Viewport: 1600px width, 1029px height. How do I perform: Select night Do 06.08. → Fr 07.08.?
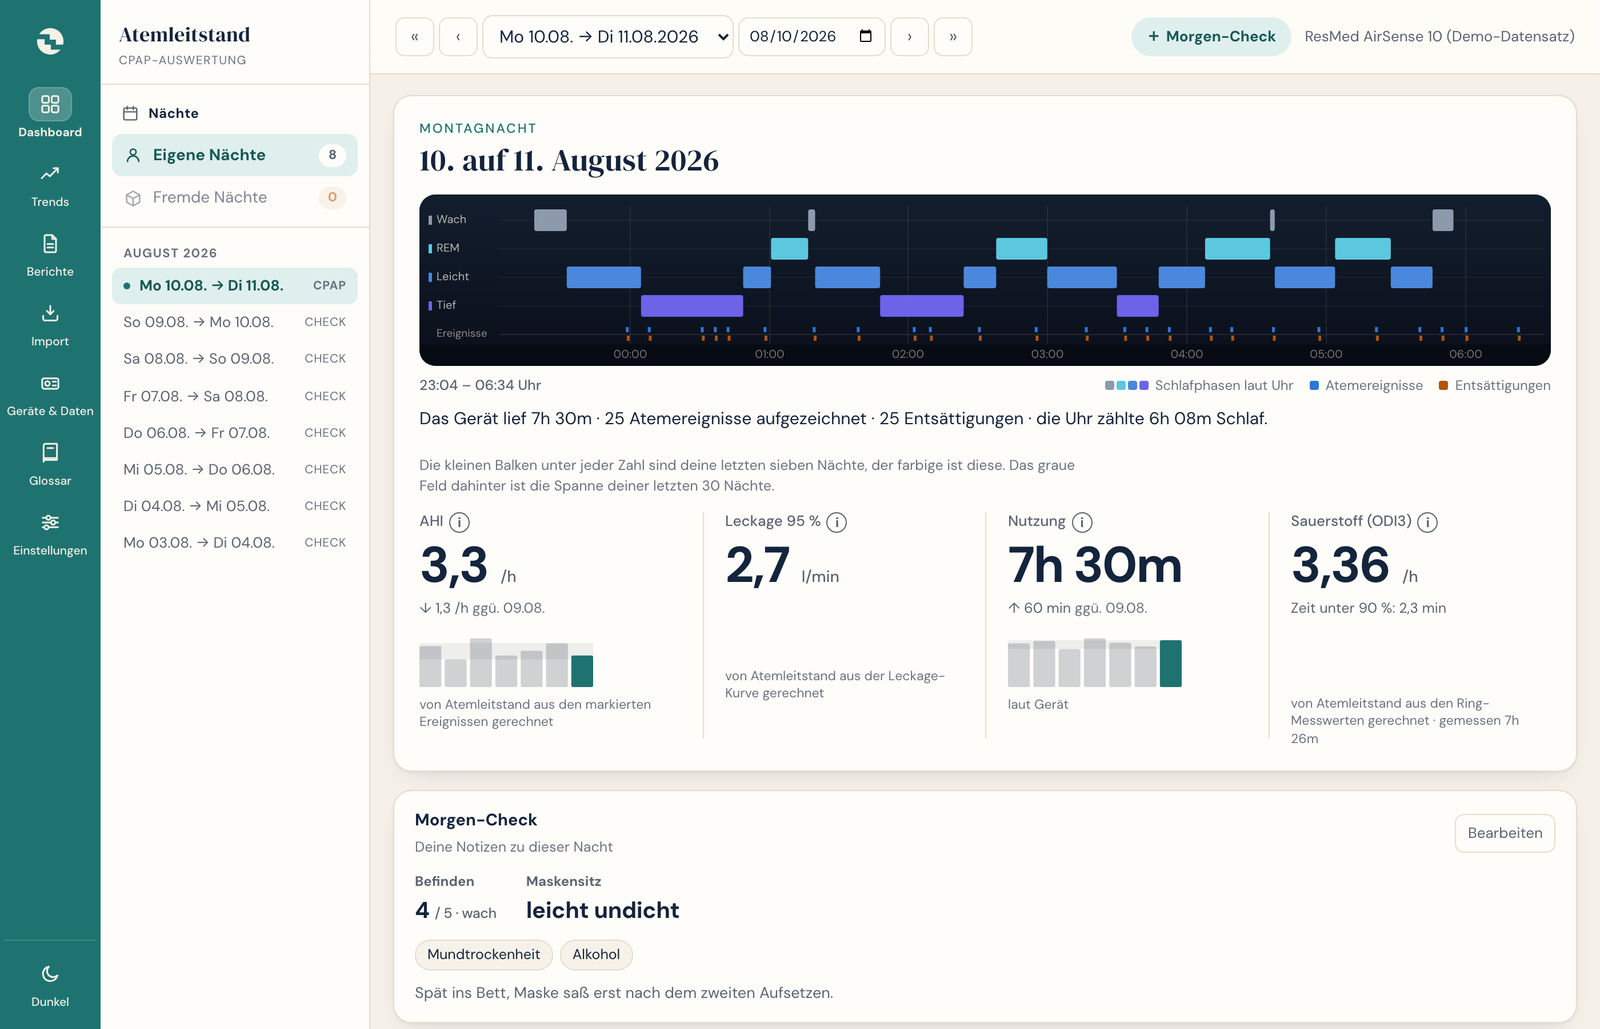(235, 433)
